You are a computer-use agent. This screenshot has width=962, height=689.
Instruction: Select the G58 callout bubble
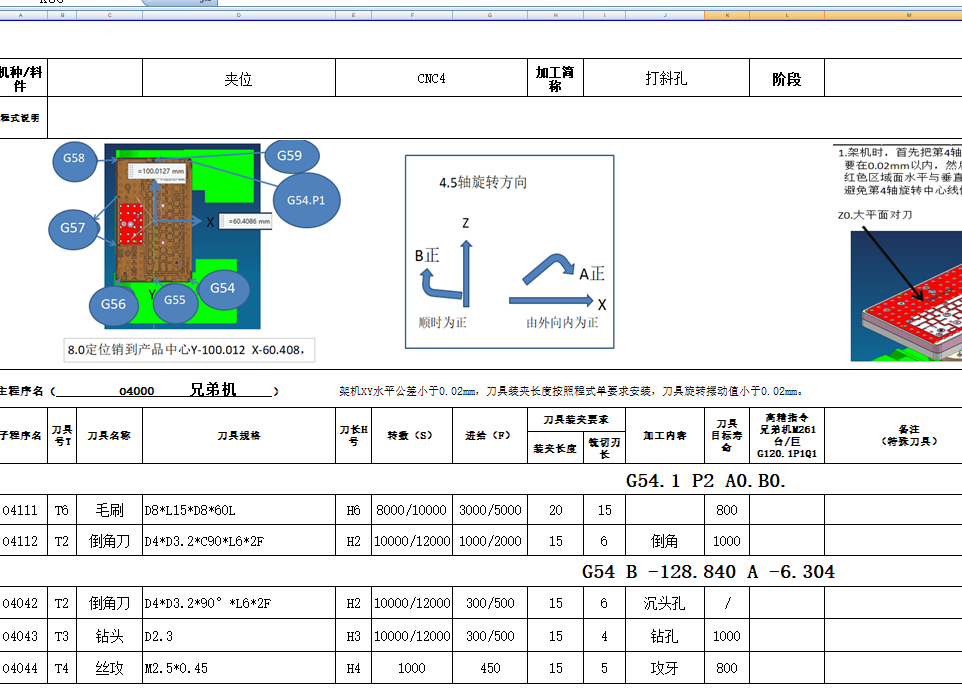(x=74, y=162)
